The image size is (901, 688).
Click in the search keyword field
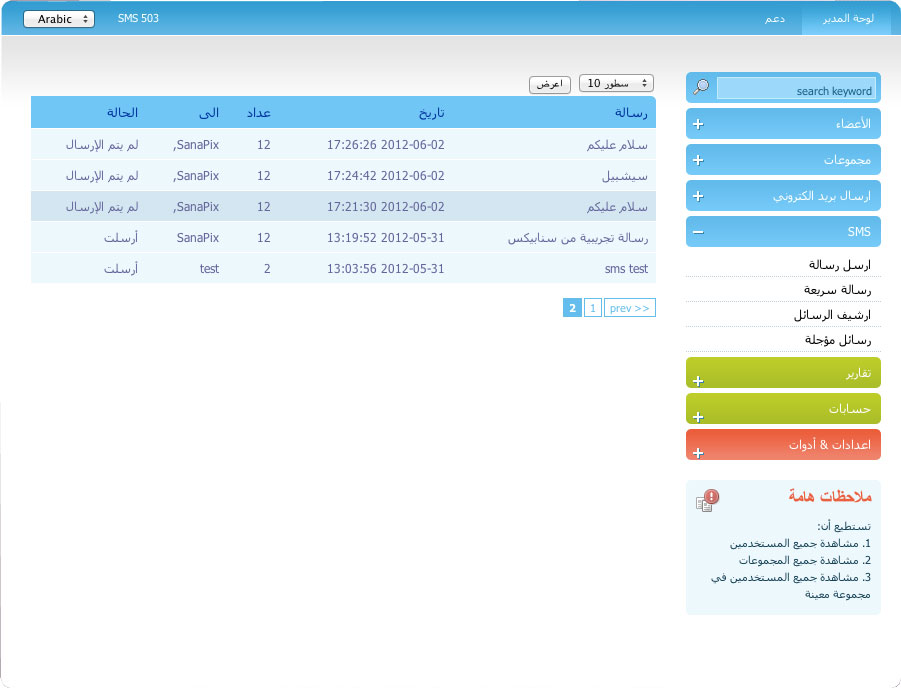point(796,90)
